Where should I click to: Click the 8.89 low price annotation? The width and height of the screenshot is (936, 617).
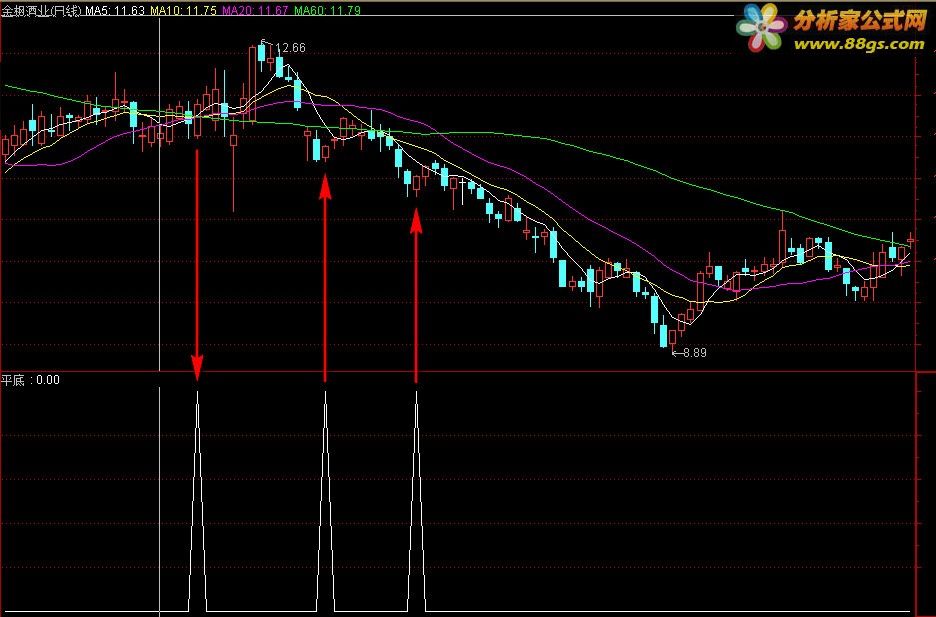(x=694, y=353)
